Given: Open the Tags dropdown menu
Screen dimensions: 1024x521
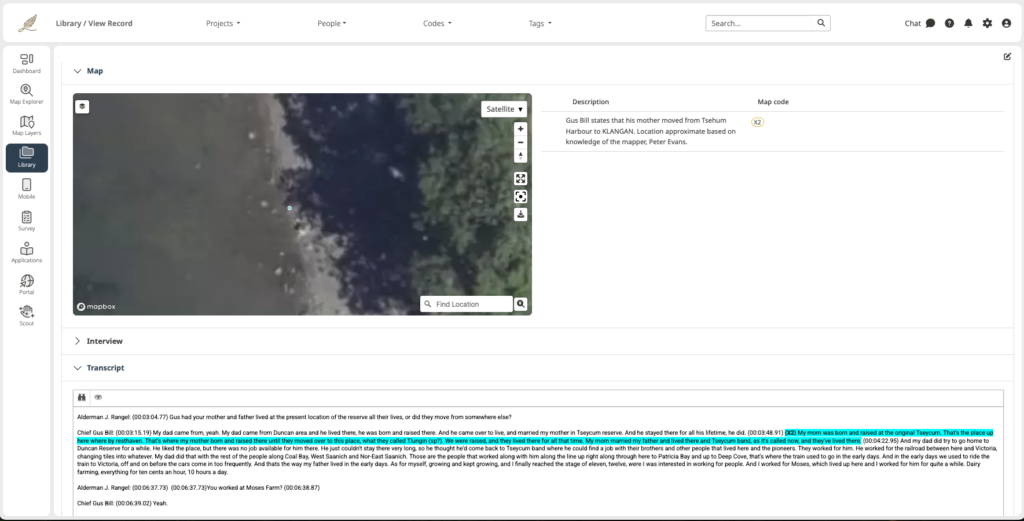Looking at the screenshot, I should pyautogui.click(x=540, y=24).
